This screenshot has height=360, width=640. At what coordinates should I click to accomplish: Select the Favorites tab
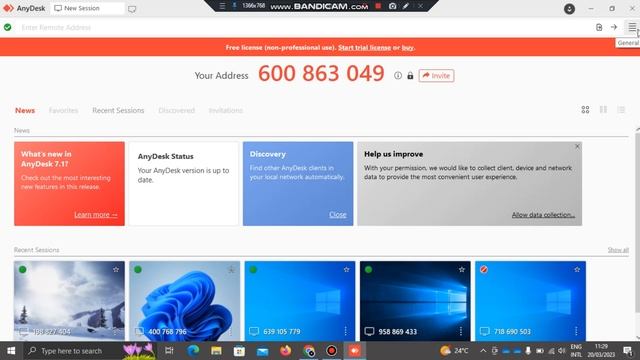pos(63,110)
